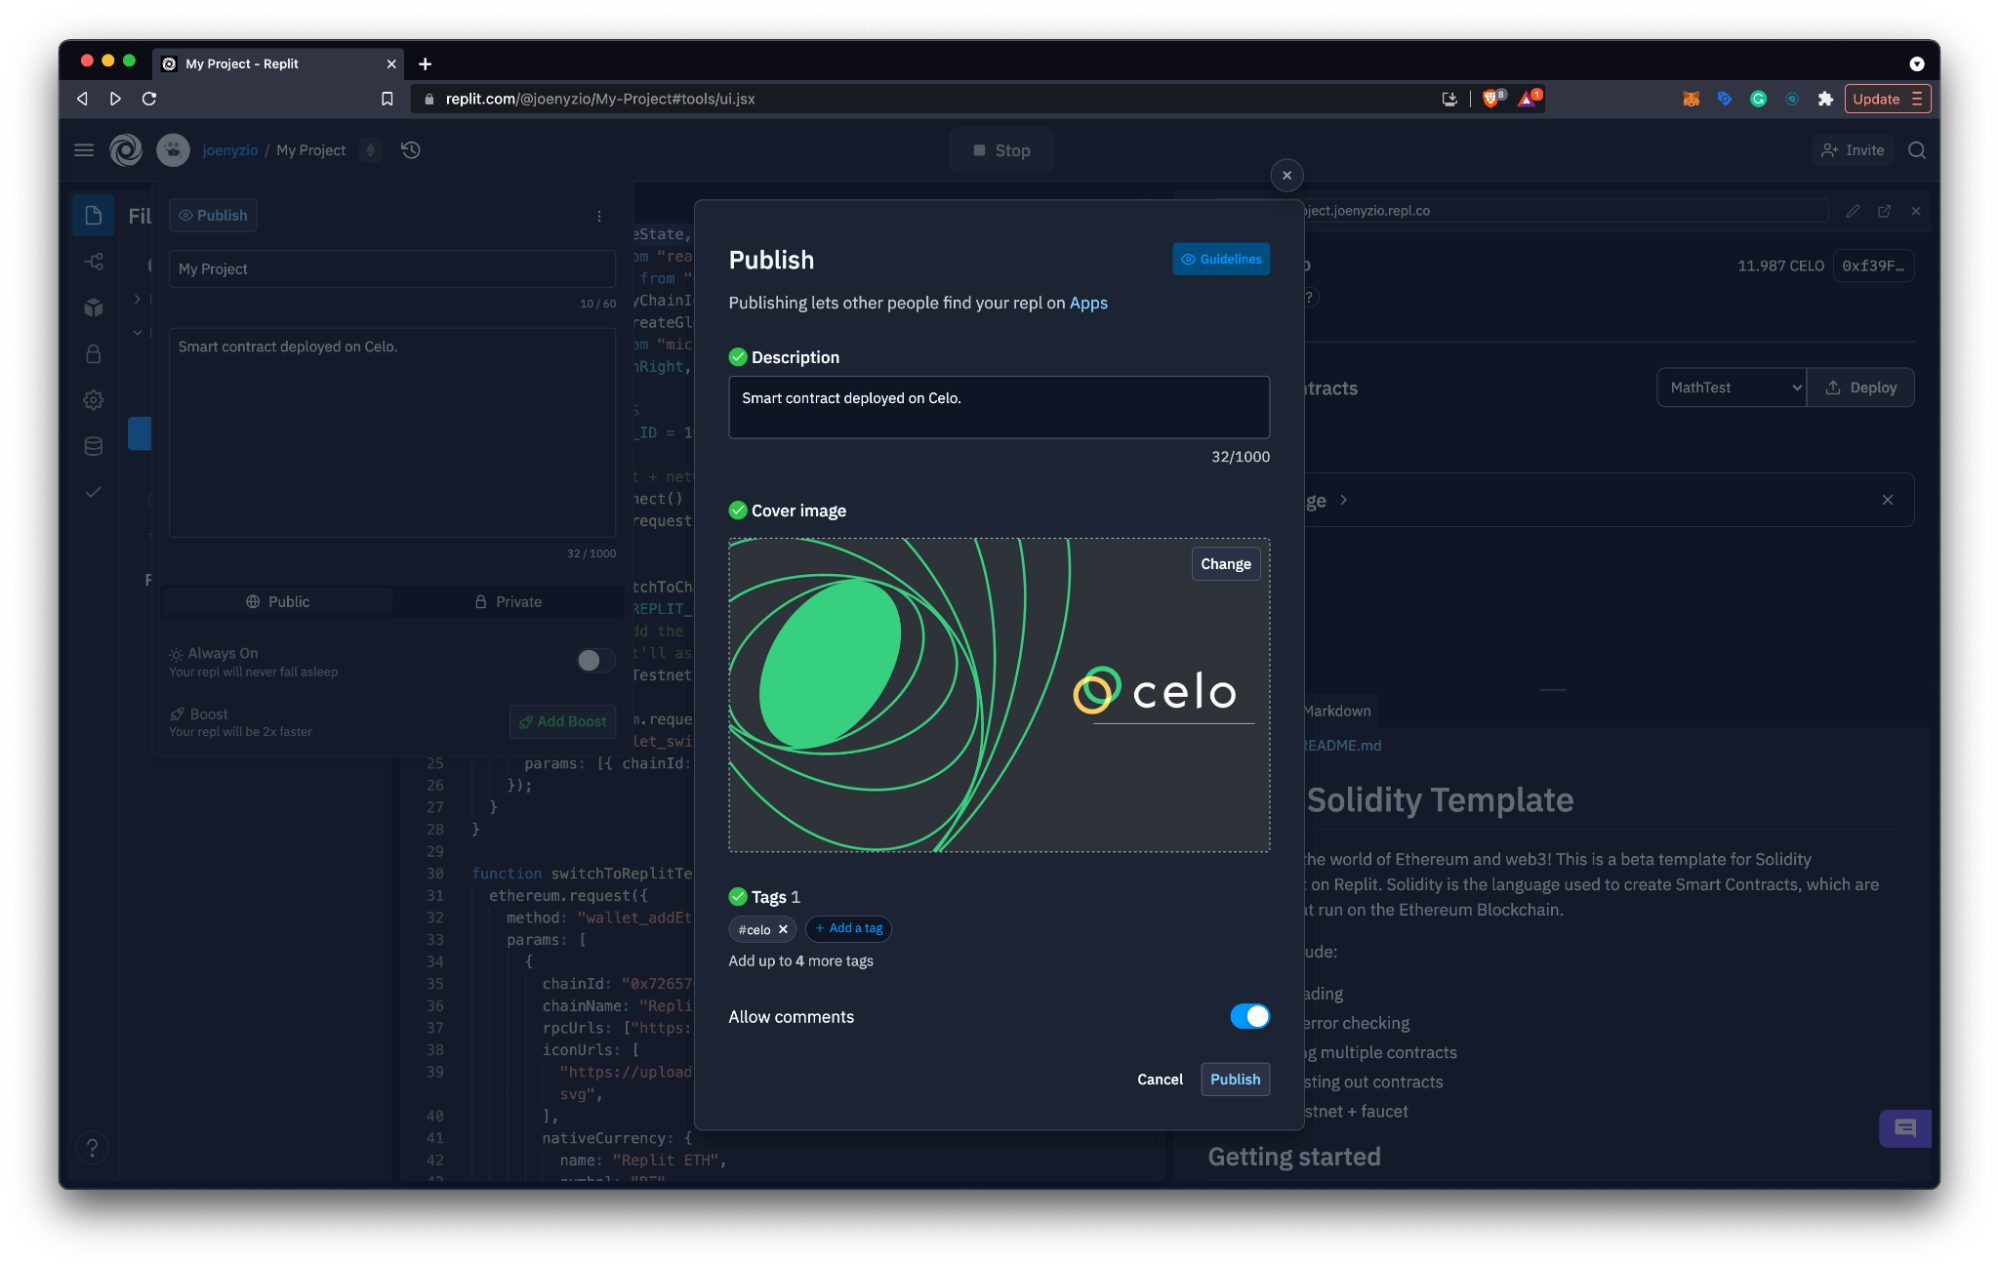
Task: Select the Private visibility option
Action: [508, 602]
